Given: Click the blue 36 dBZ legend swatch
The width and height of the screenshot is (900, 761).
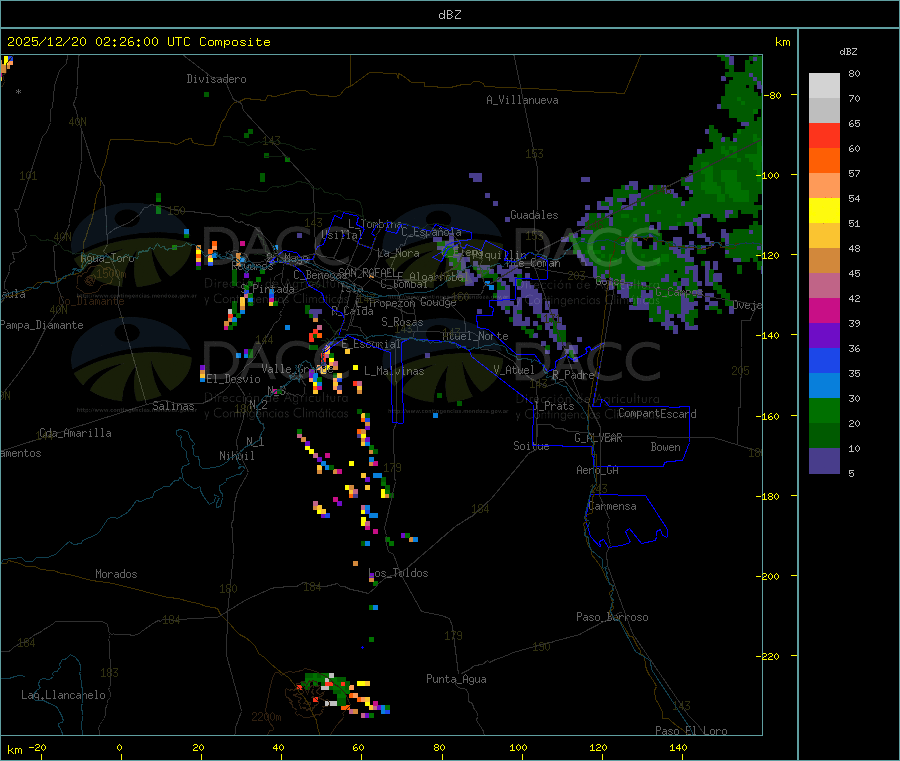Looking at the screenshot, I should click(x=824, y=360).
